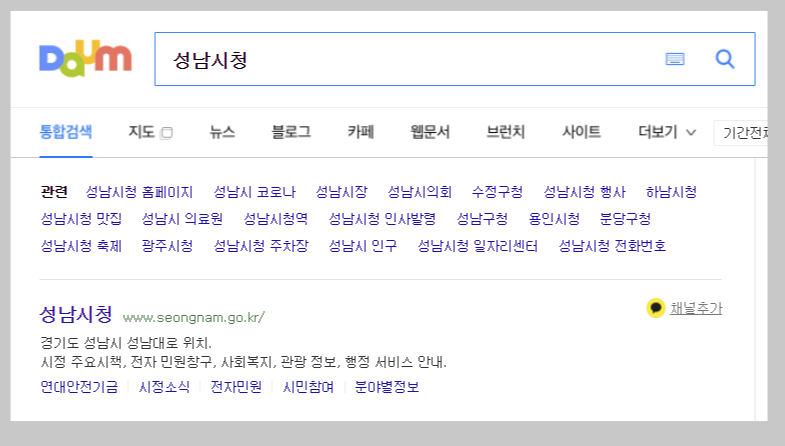
Task: Open the 성남시청 site result title
Action: pos(76,314)
